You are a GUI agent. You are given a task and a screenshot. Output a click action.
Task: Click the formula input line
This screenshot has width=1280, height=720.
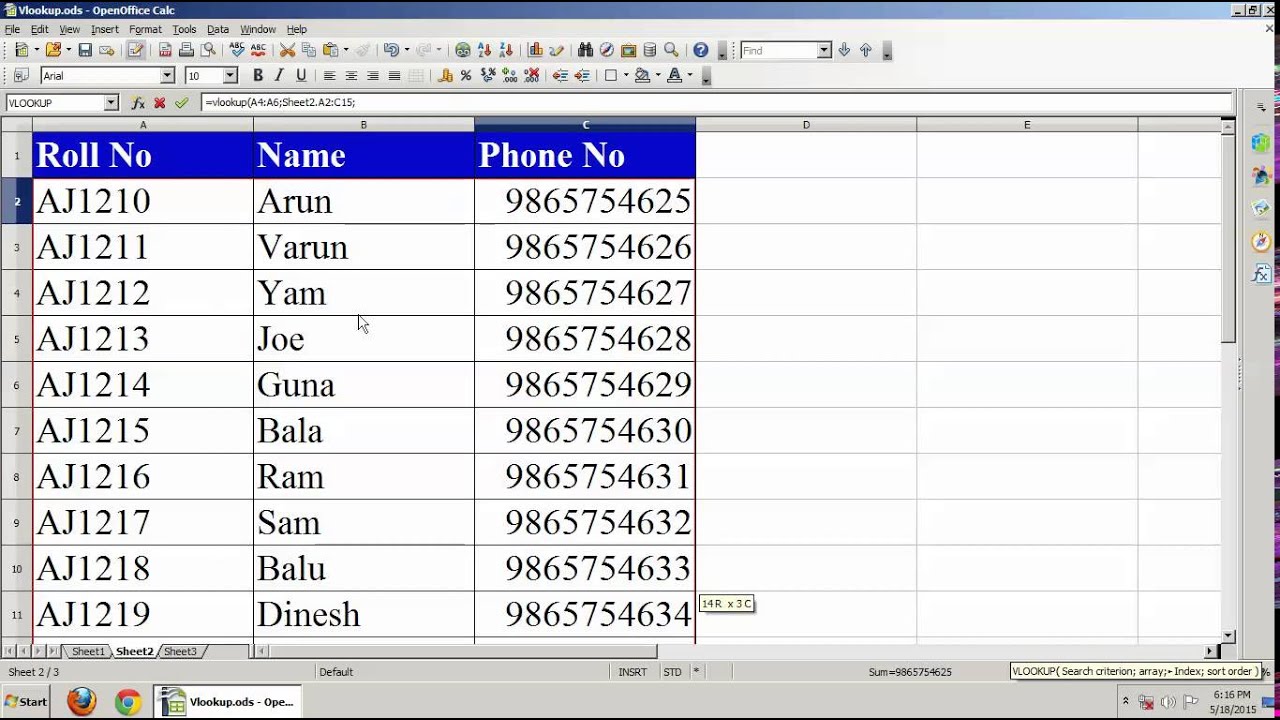pyautogui.click(x=716, y=103)
